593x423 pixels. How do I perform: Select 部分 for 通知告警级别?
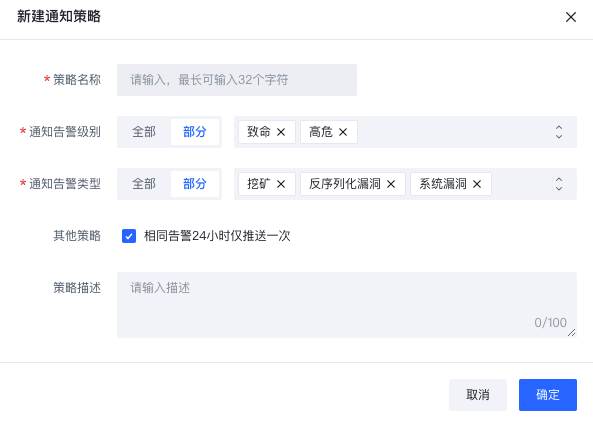click(x=195, y=132)
